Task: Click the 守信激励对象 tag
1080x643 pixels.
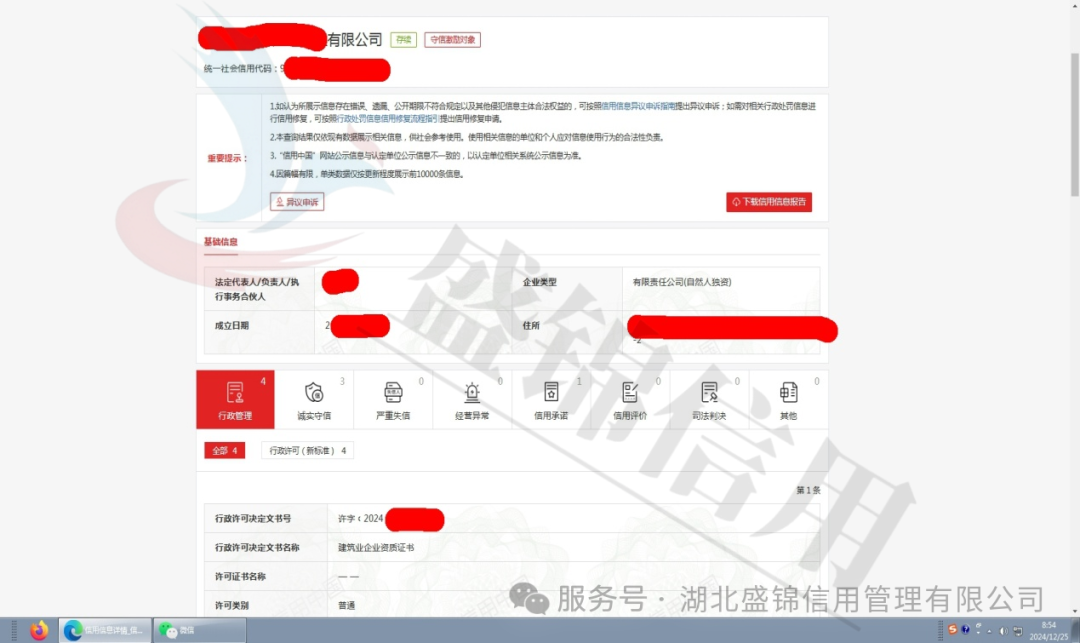Action: coord(453,40)
